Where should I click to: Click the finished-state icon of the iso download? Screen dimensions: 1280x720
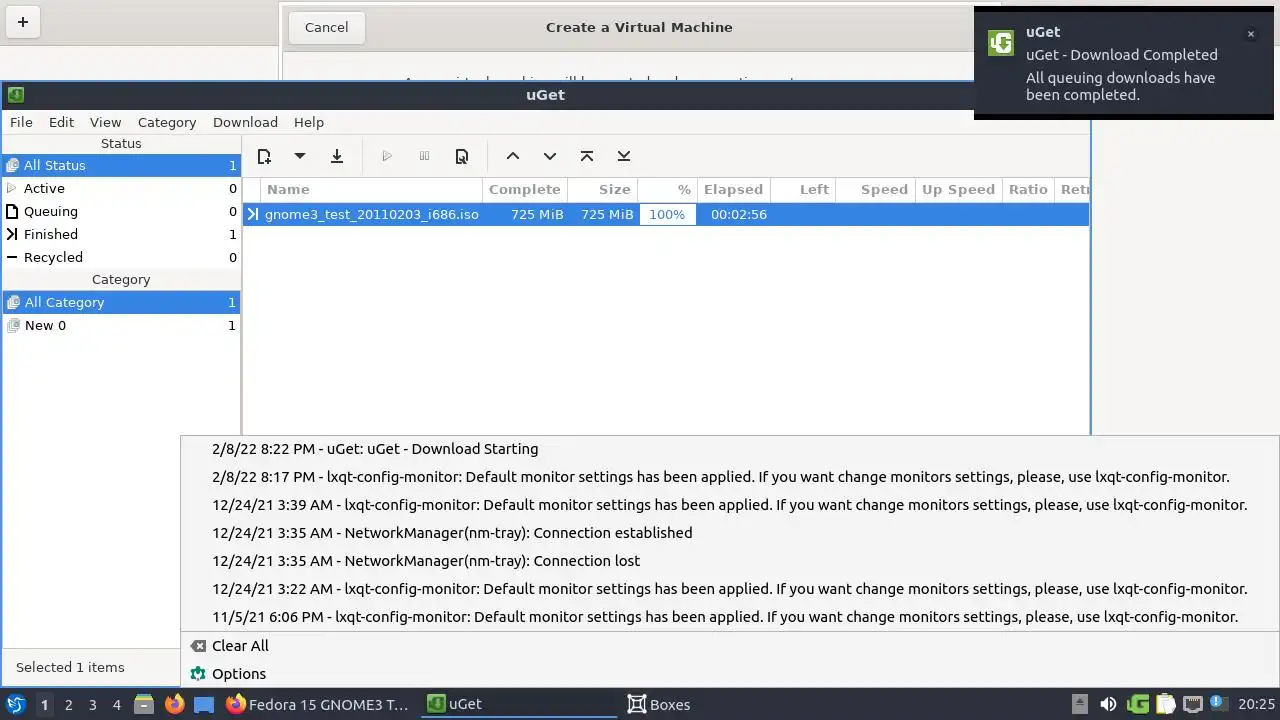[253, 214]
